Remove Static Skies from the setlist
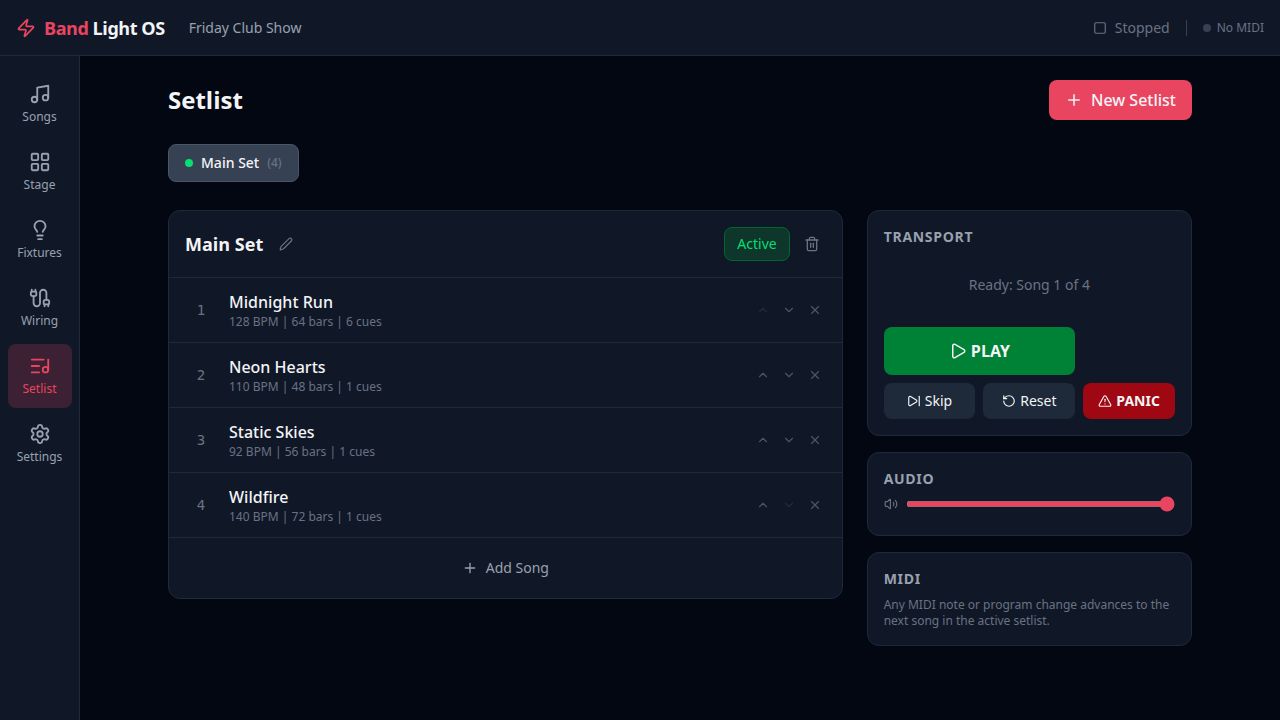The image size is (1280, 720). pyautogui.click(x=815, y=440)
